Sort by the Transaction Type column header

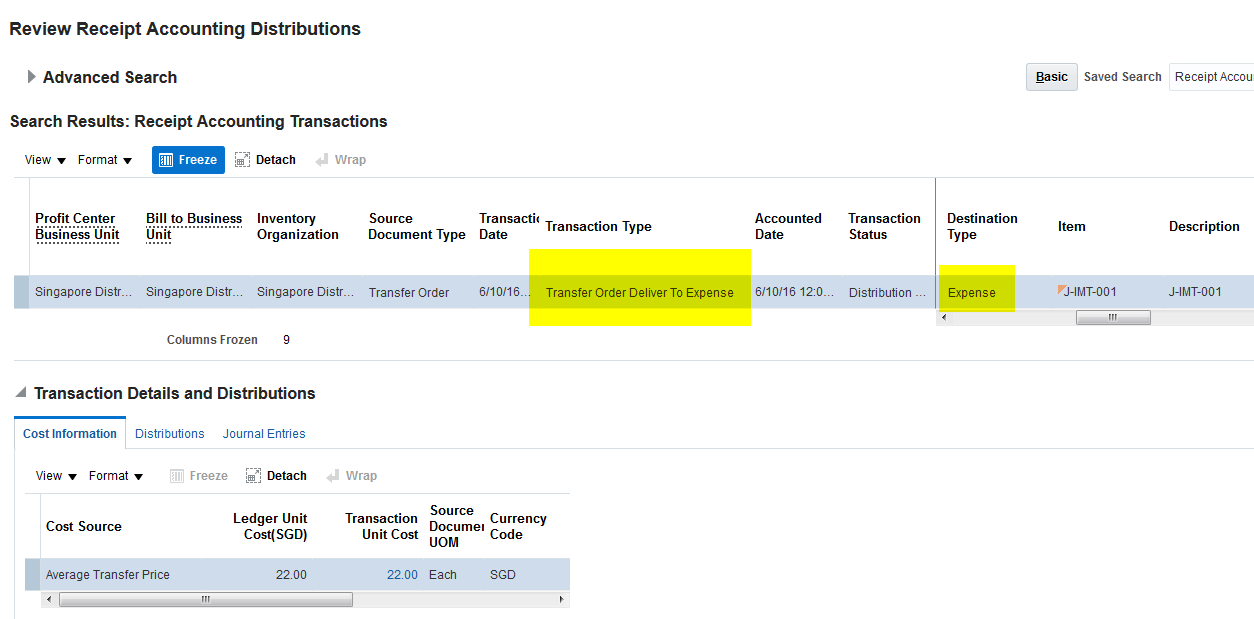click(598, 227)
